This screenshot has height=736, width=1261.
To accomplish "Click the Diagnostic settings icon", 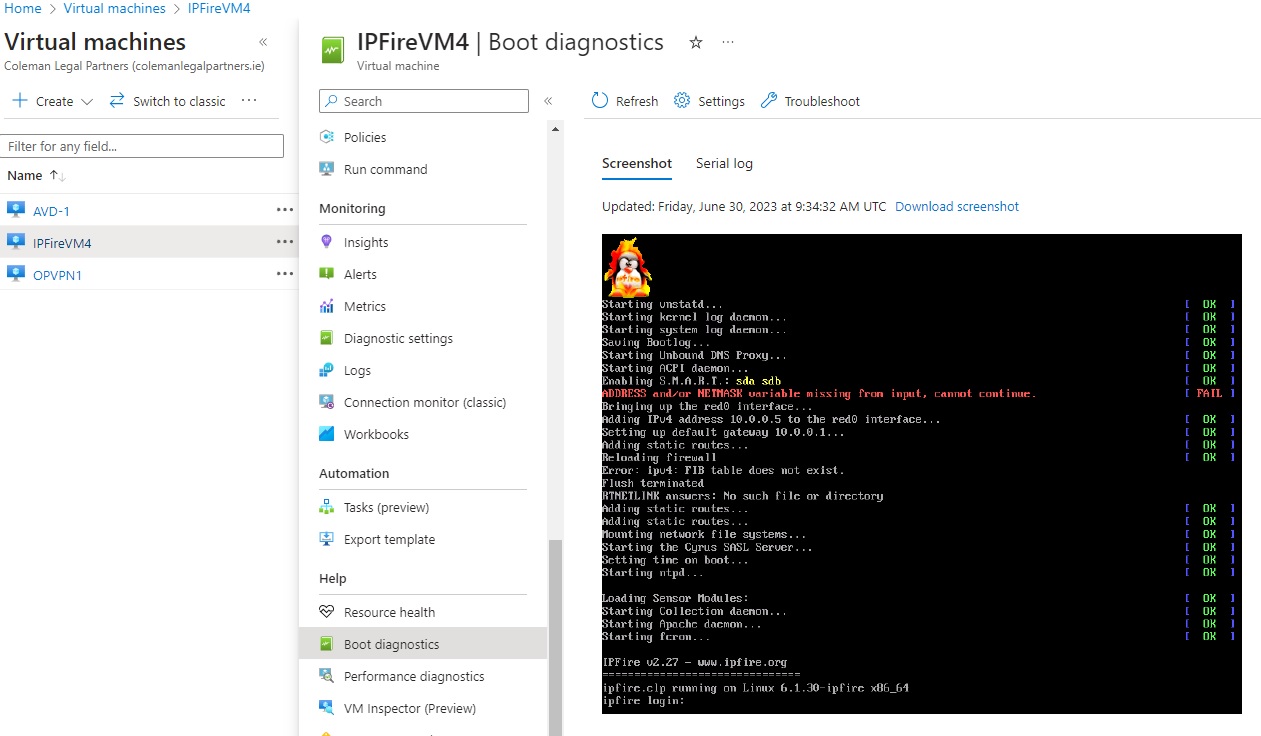I will pos(326,338).
